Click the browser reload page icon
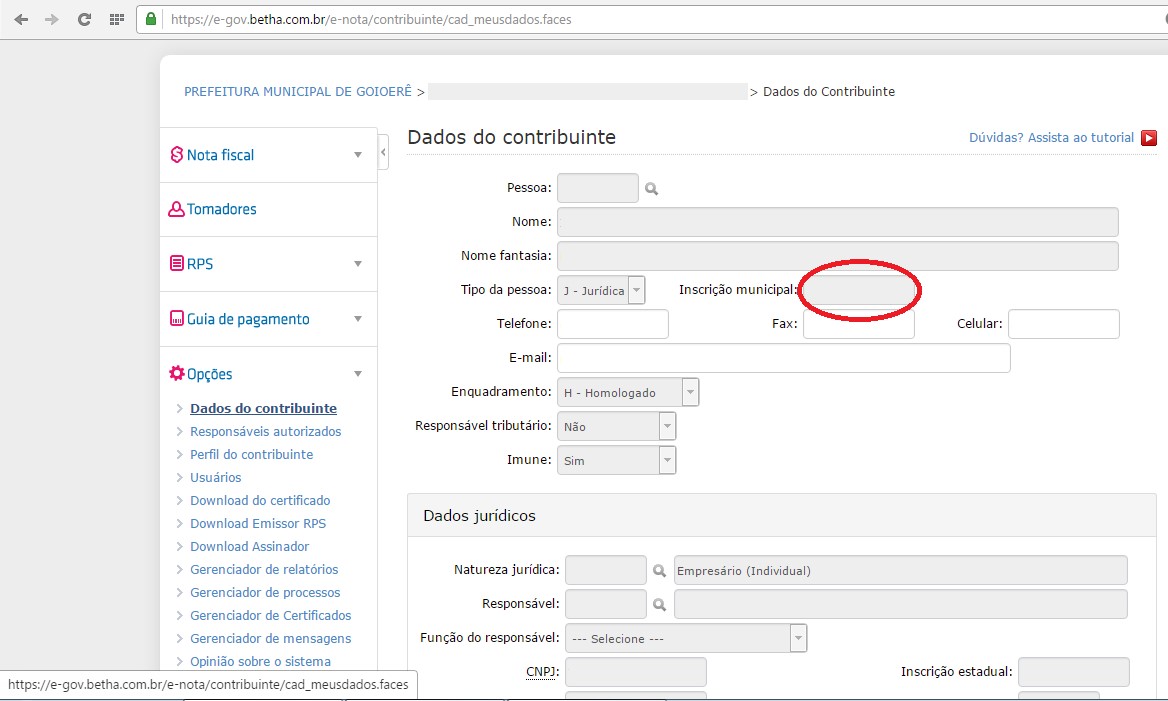The image size is (1168, 701). [84, 19]
